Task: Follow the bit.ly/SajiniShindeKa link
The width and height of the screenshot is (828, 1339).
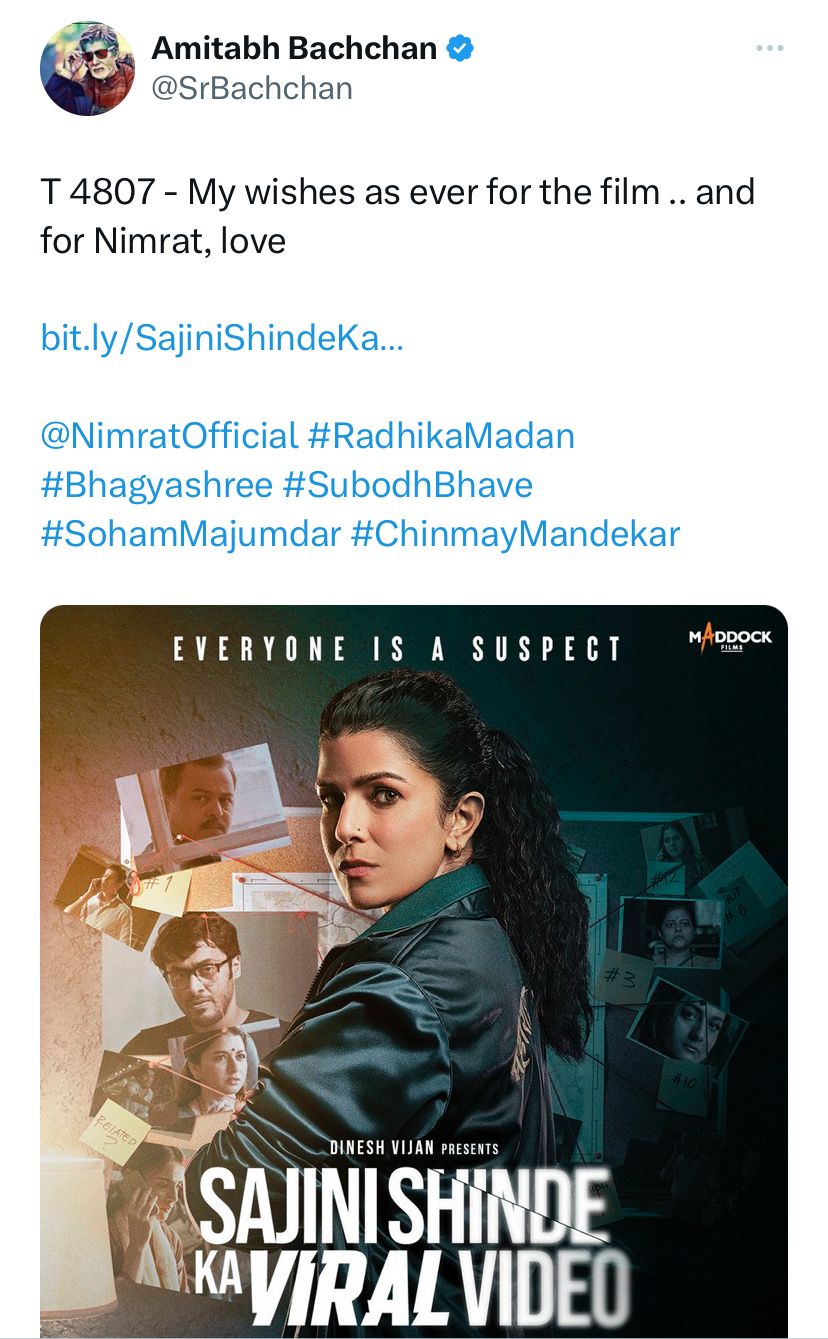Action: point(222,338)
